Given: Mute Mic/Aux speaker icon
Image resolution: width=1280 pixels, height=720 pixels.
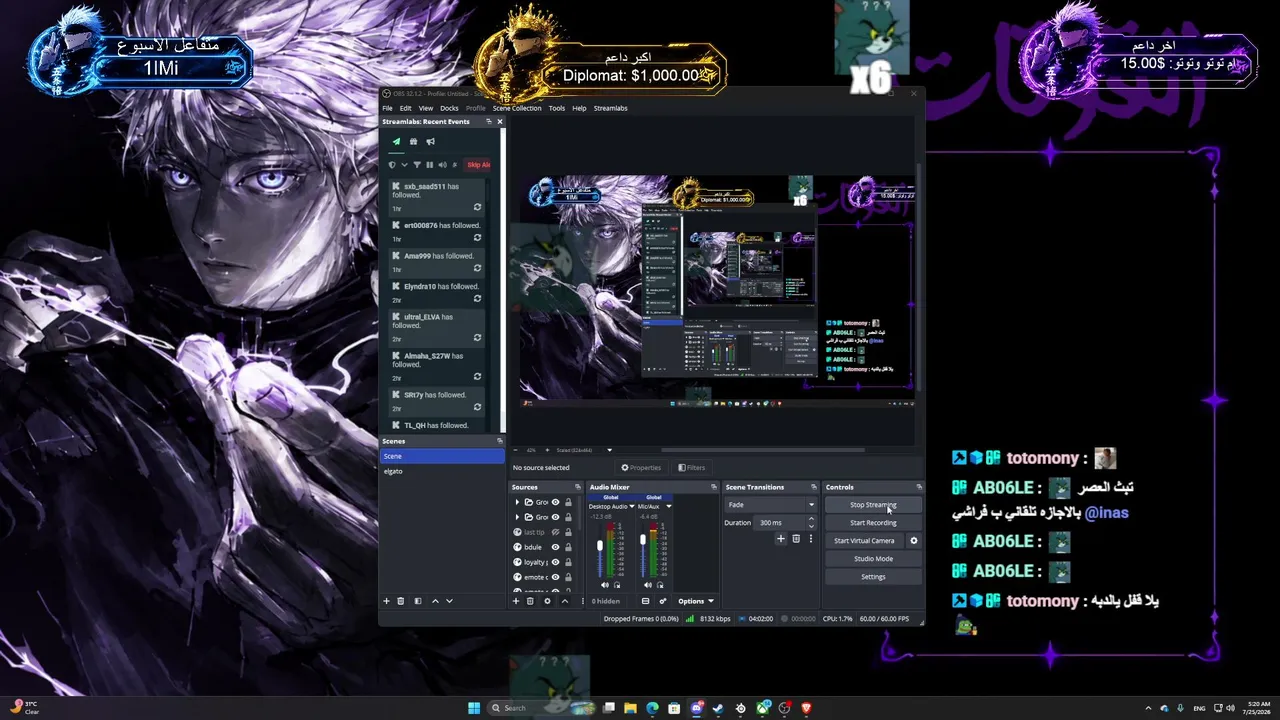Looking at the screenshot, I should (647, 585).
